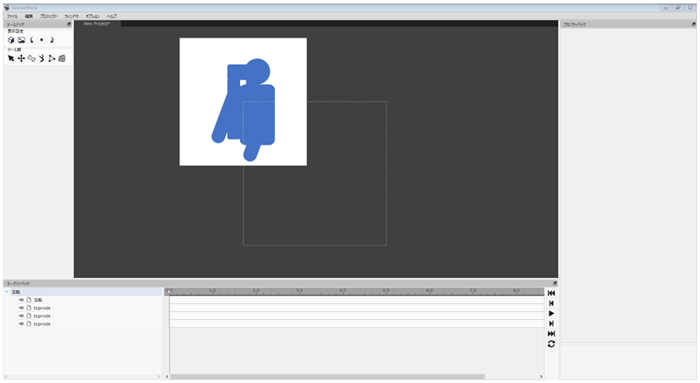Select the Mesh triangle tool
This screenshot has width=700, height=383.
point(52,58)
